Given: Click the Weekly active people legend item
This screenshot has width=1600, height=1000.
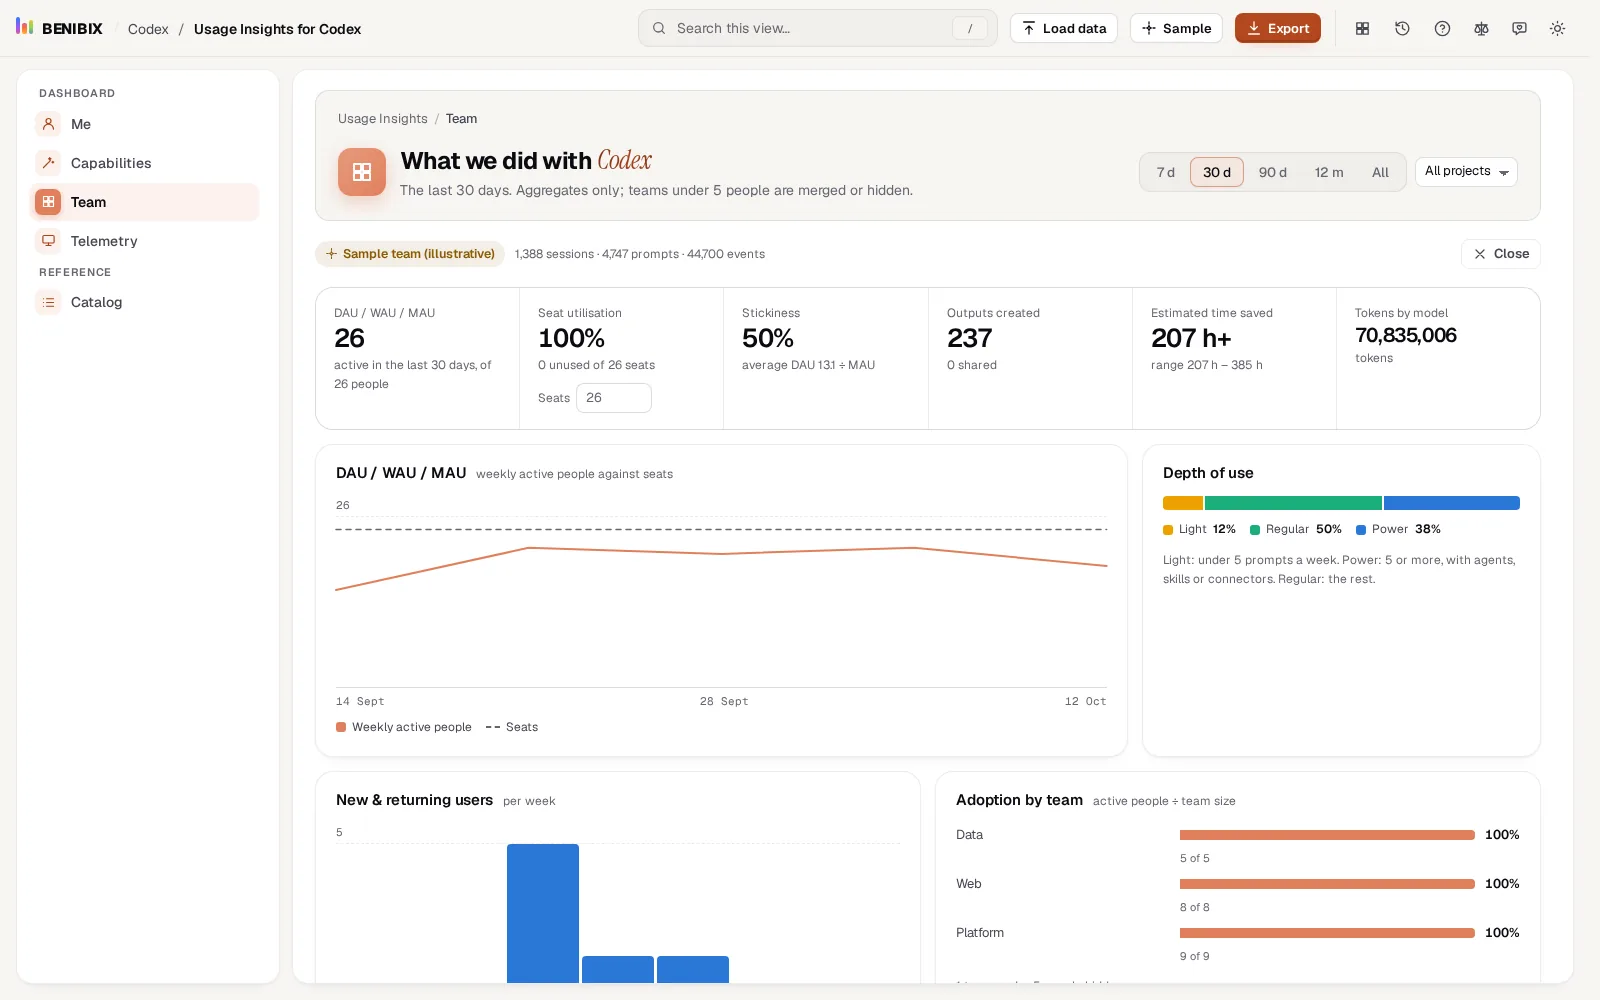Looking at the screenshot, I should (x=404, y=727).
